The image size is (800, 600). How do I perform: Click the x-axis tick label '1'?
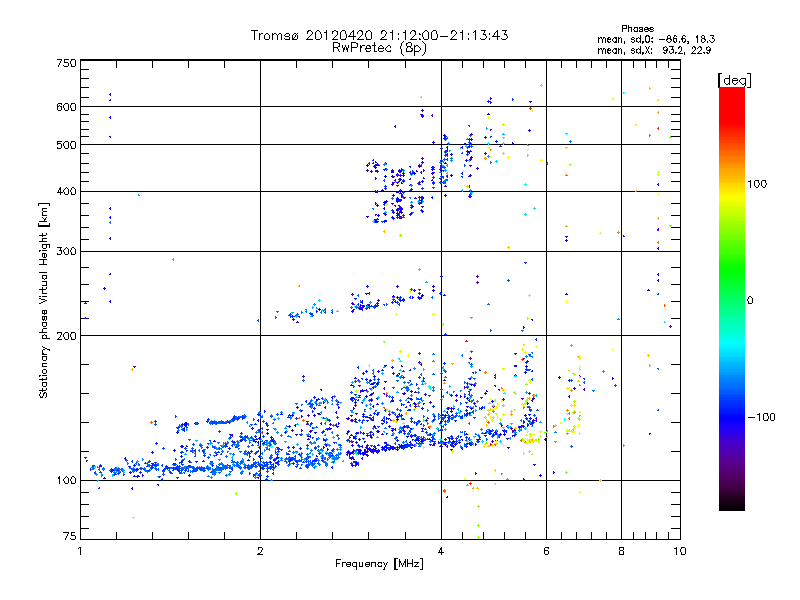pyautogui.click(x=80, y=551)
